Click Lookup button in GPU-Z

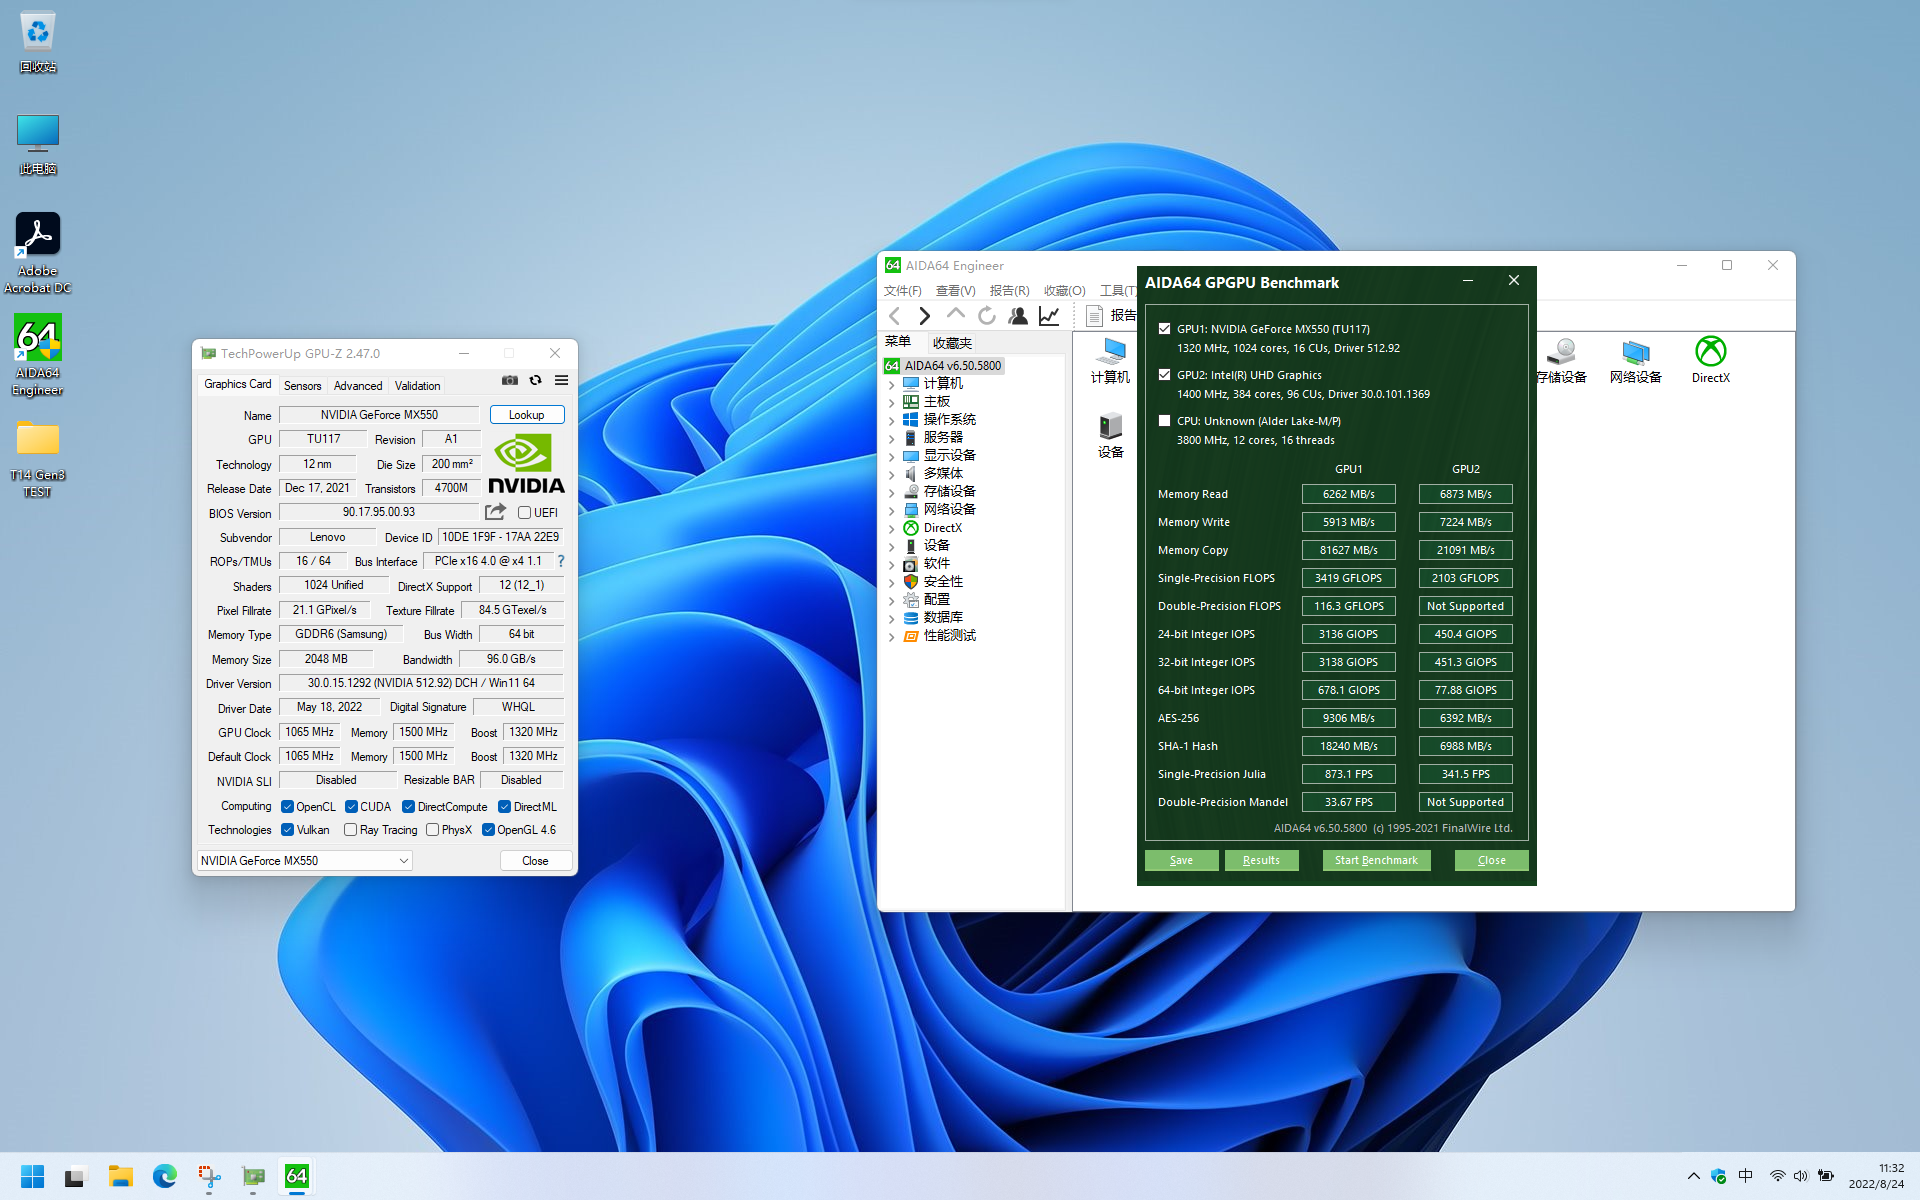pos(527,415)
